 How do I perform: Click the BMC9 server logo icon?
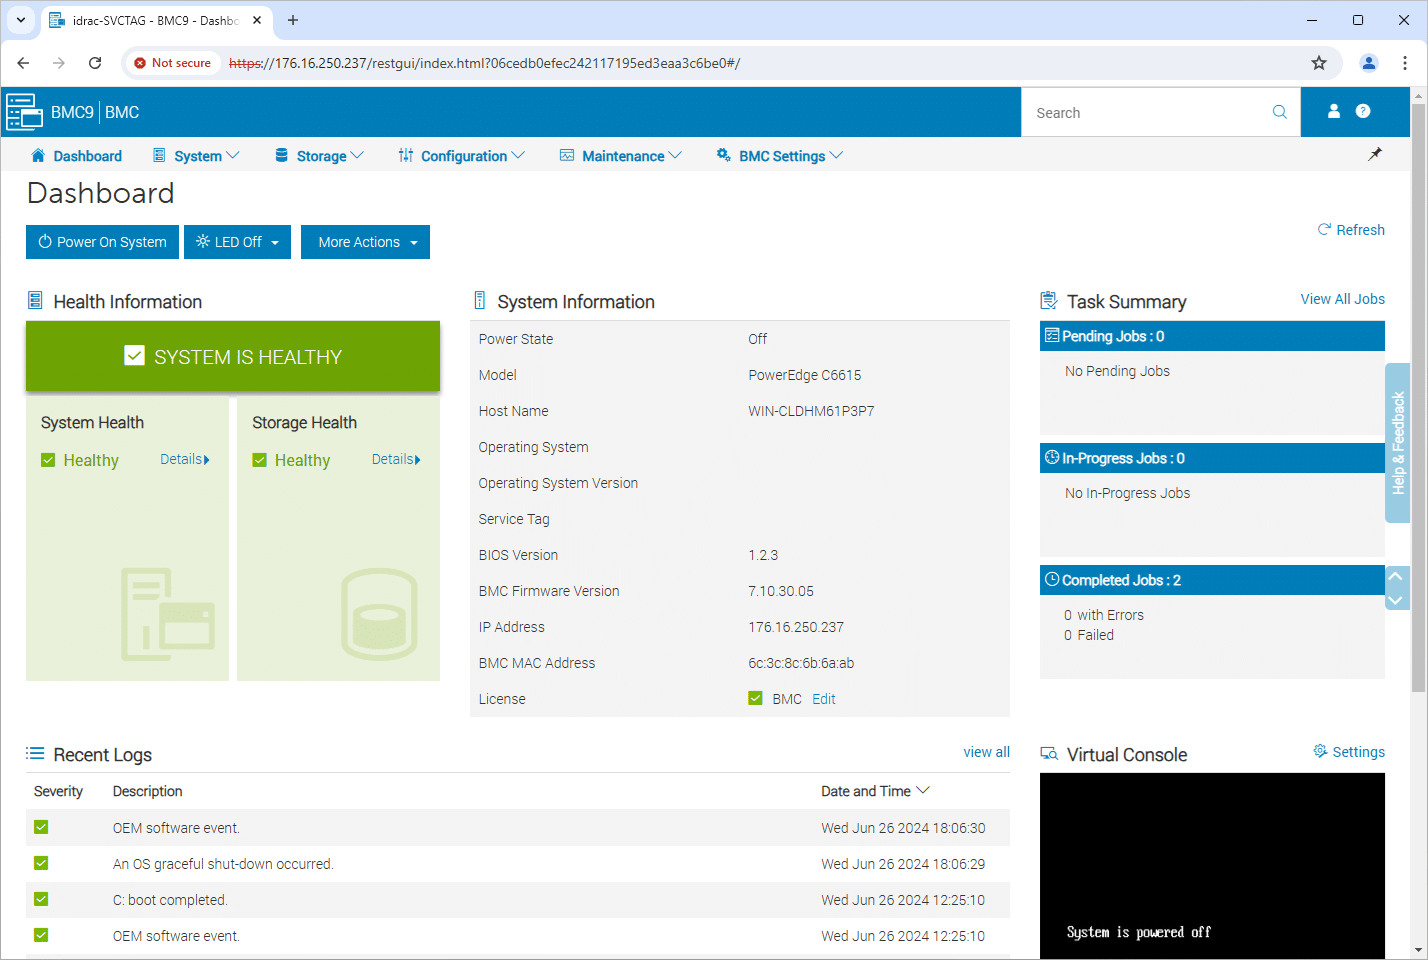pos(24,112)
